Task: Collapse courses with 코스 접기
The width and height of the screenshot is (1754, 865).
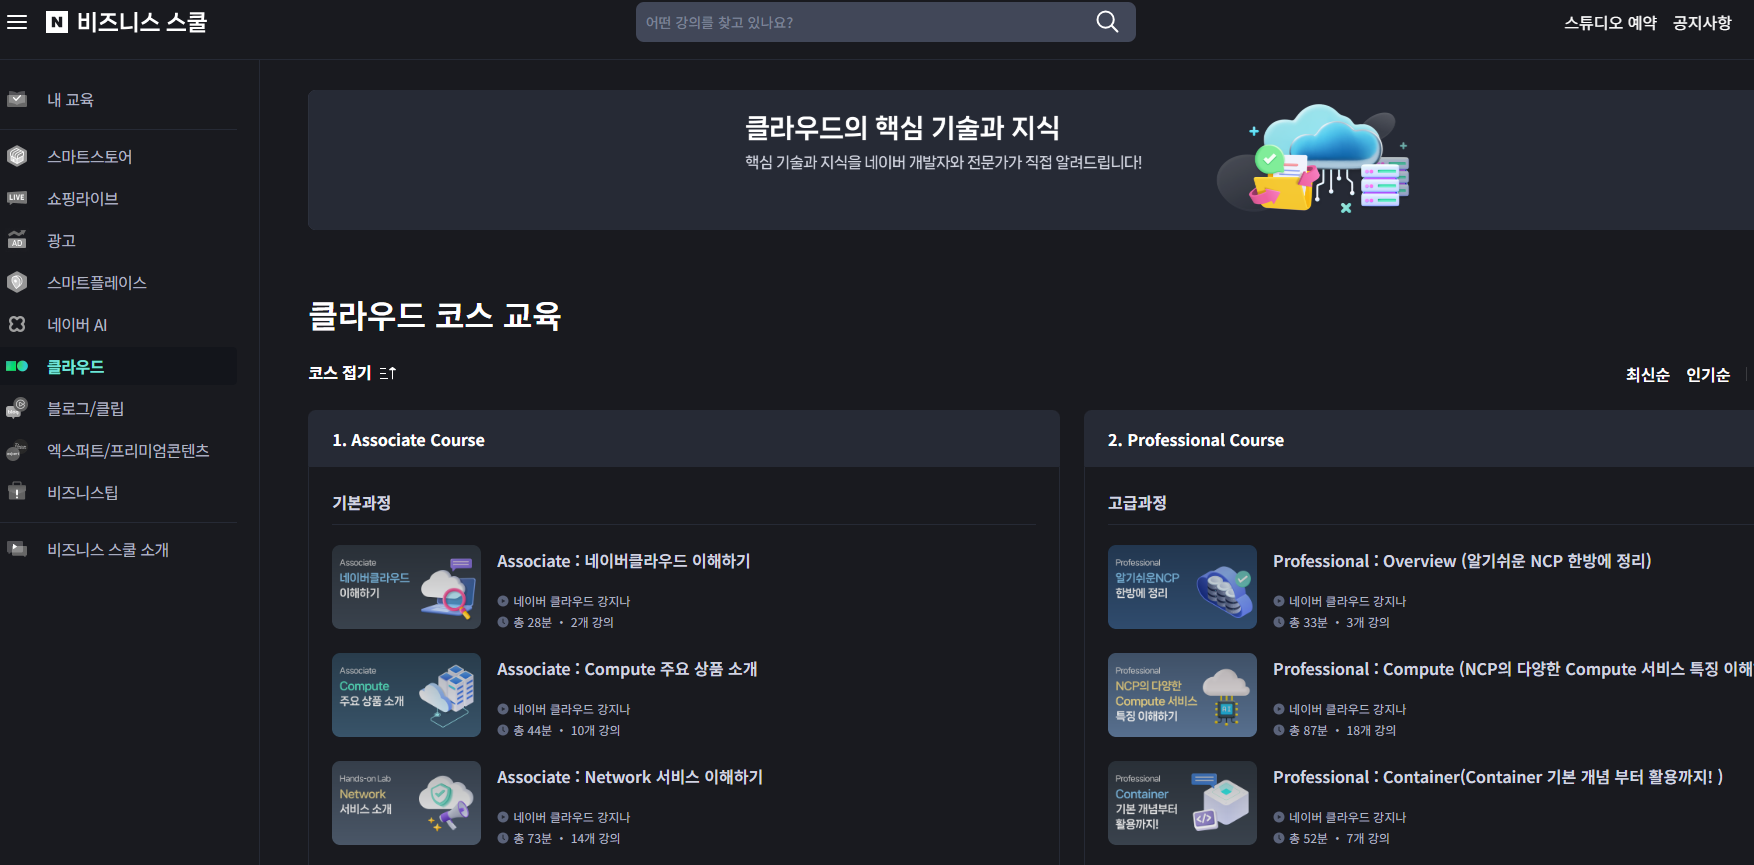Action: click(340, 373)
